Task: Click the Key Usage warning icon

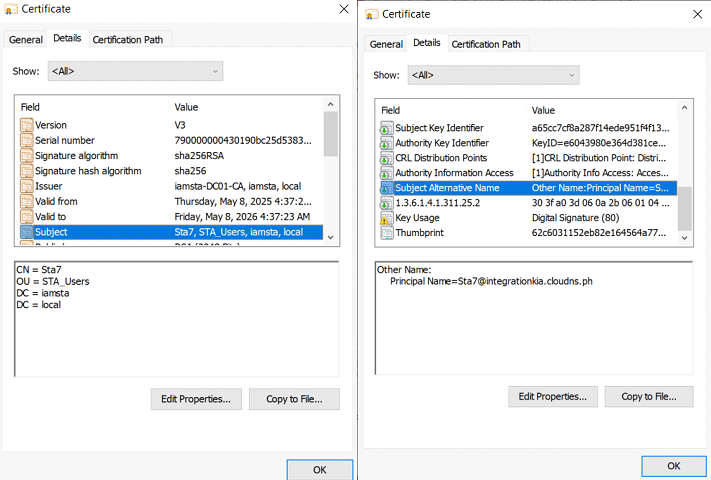Action: pos(386,218)
